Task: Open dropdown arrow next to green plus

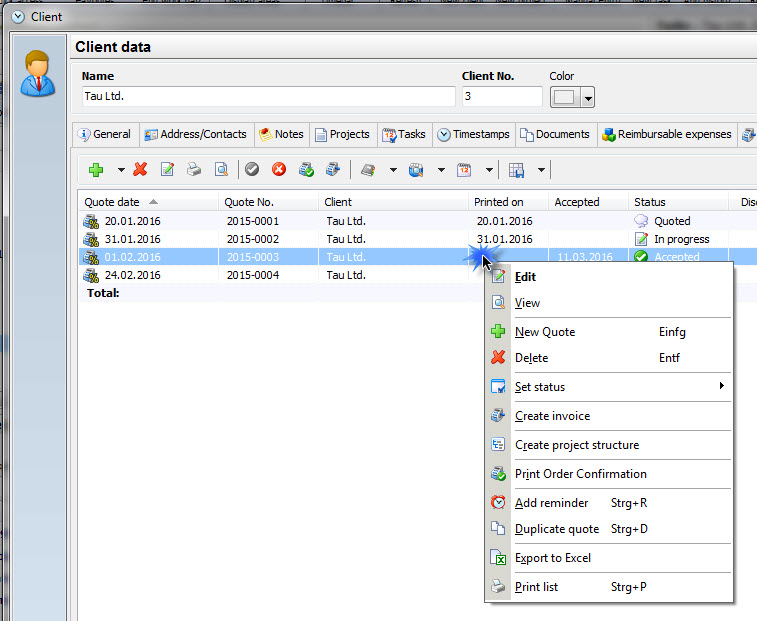Action: (121, 170)
